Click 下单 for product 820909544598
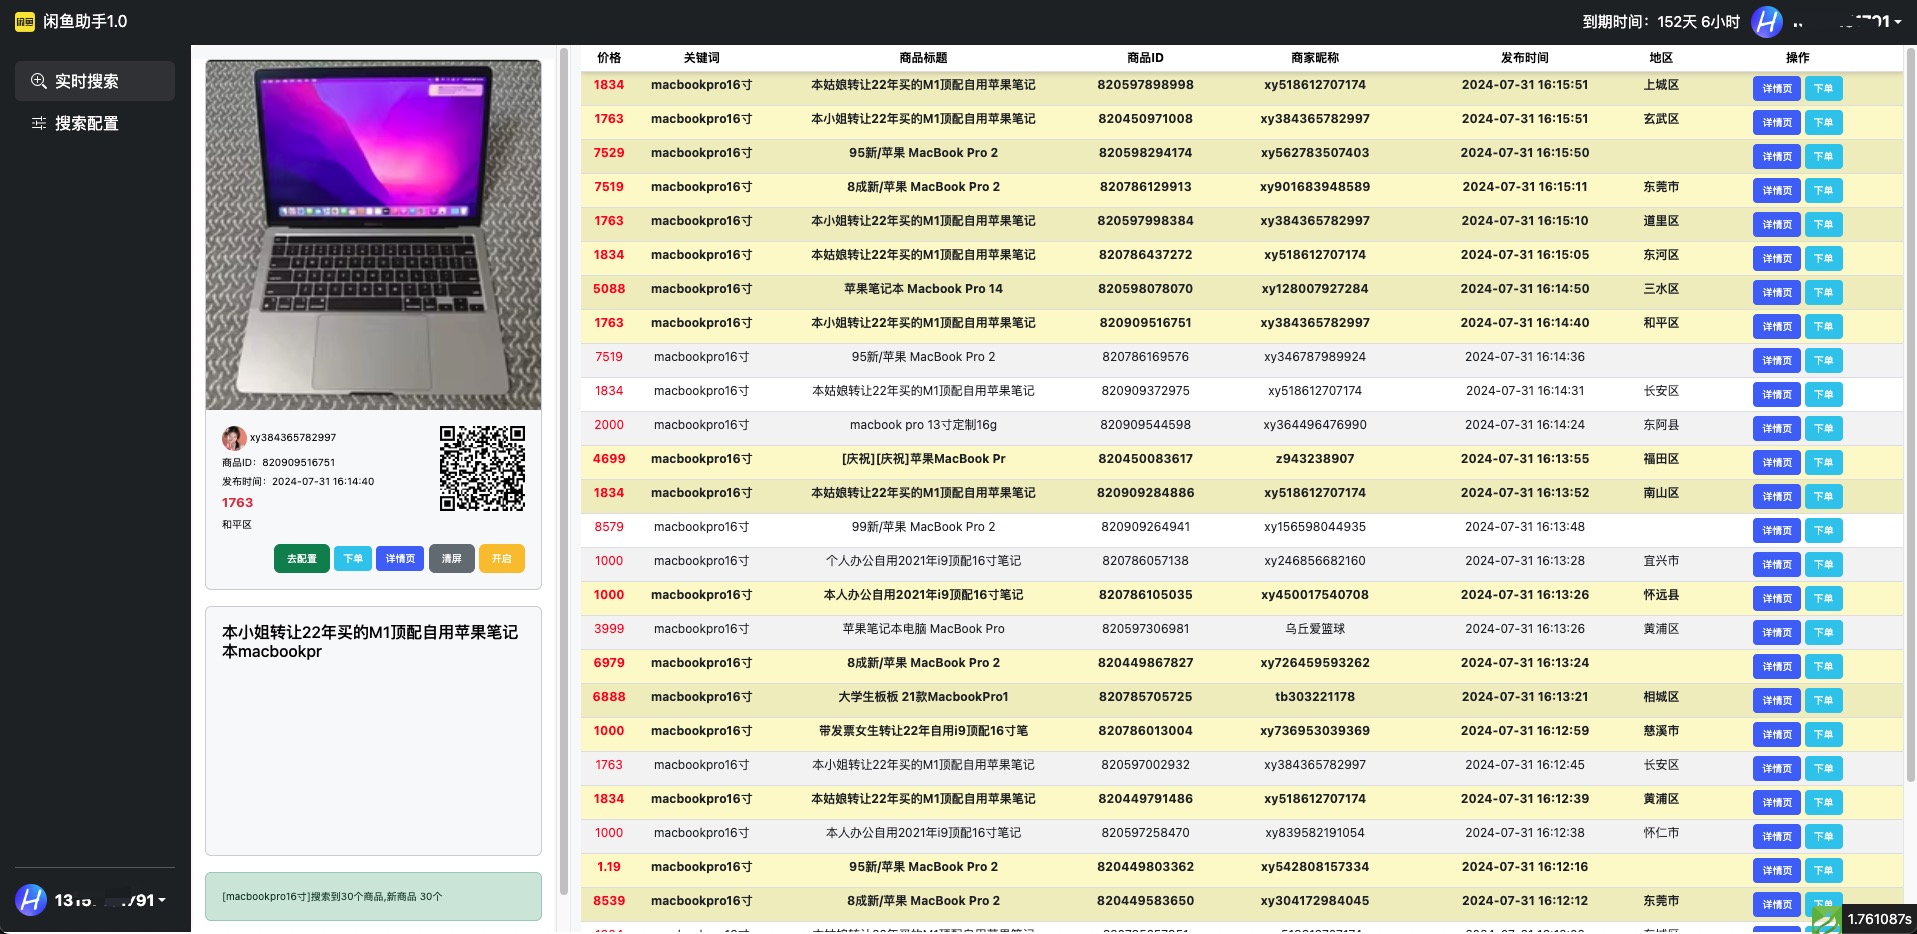 (1824, 429)
